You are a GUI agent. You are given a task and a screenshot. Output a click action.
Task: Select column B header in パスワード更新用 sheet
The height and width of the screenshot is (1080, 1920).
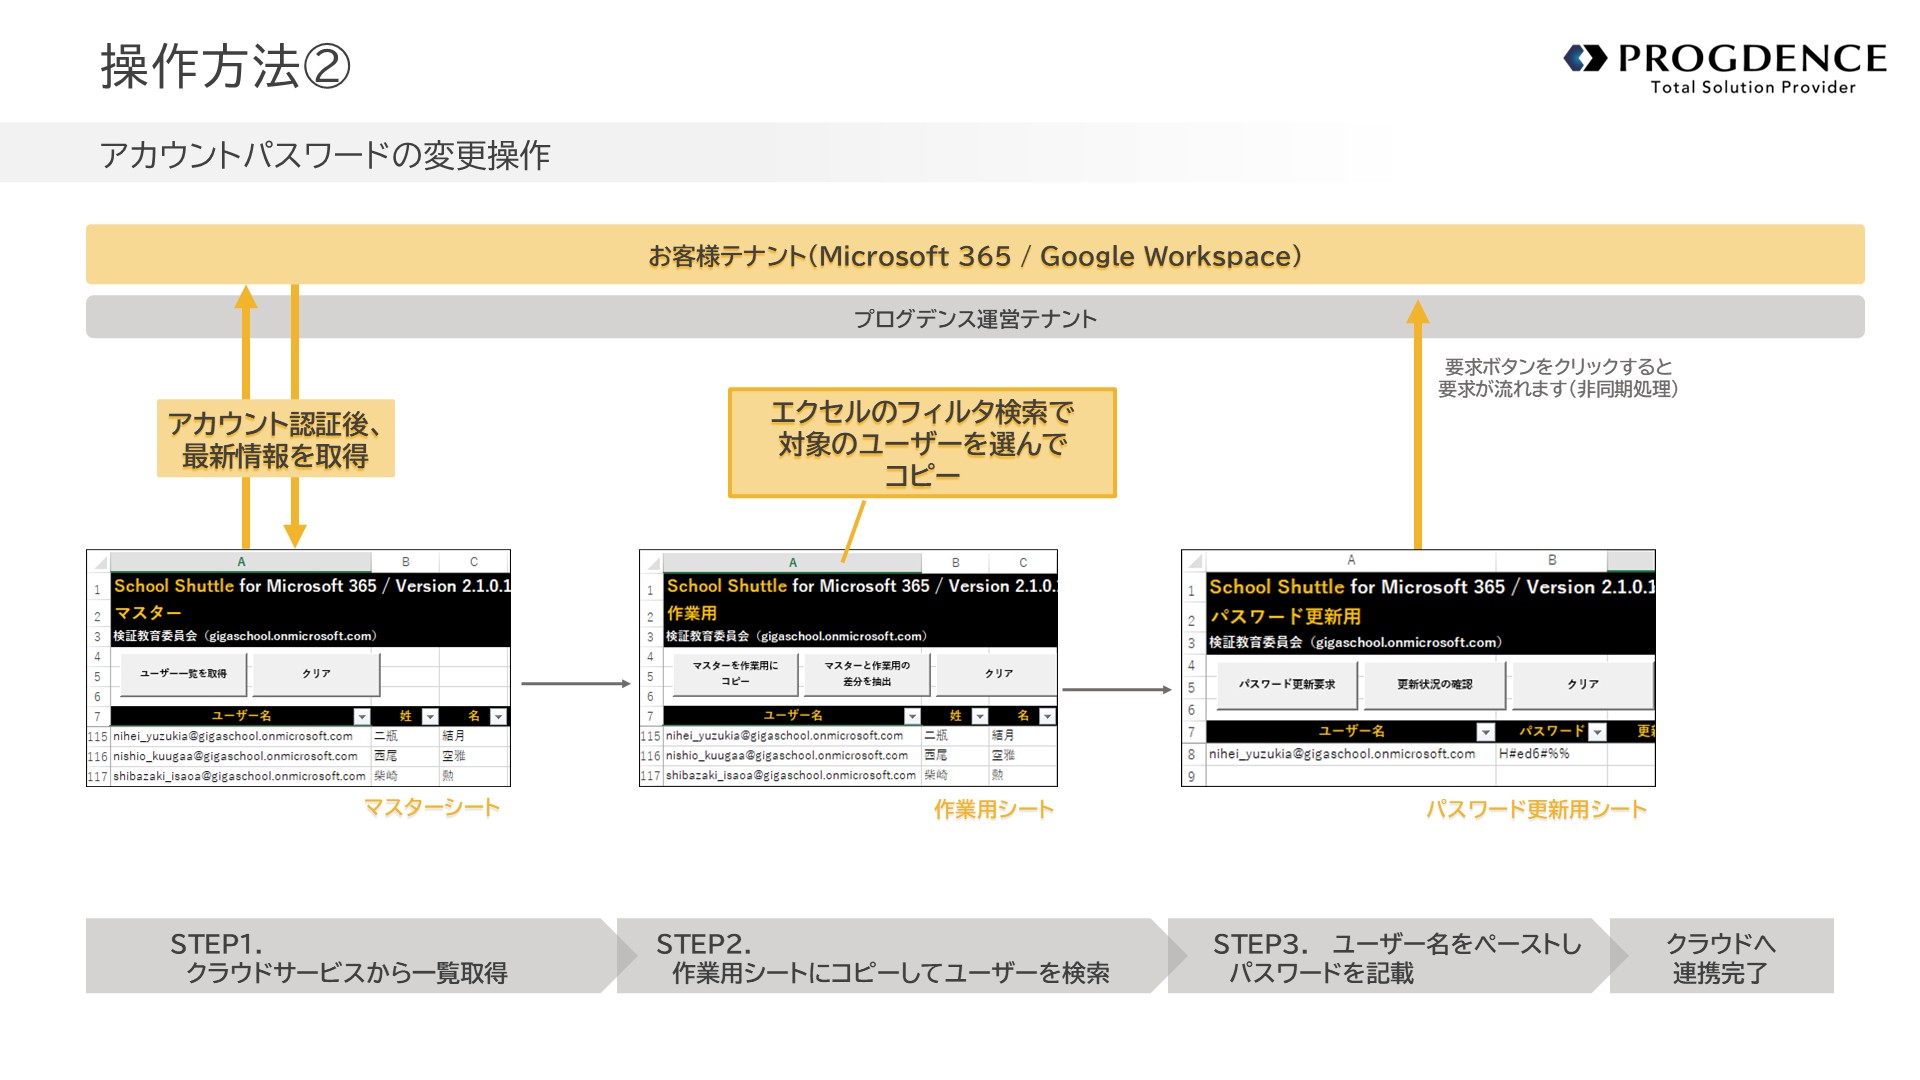point(1552,561)
